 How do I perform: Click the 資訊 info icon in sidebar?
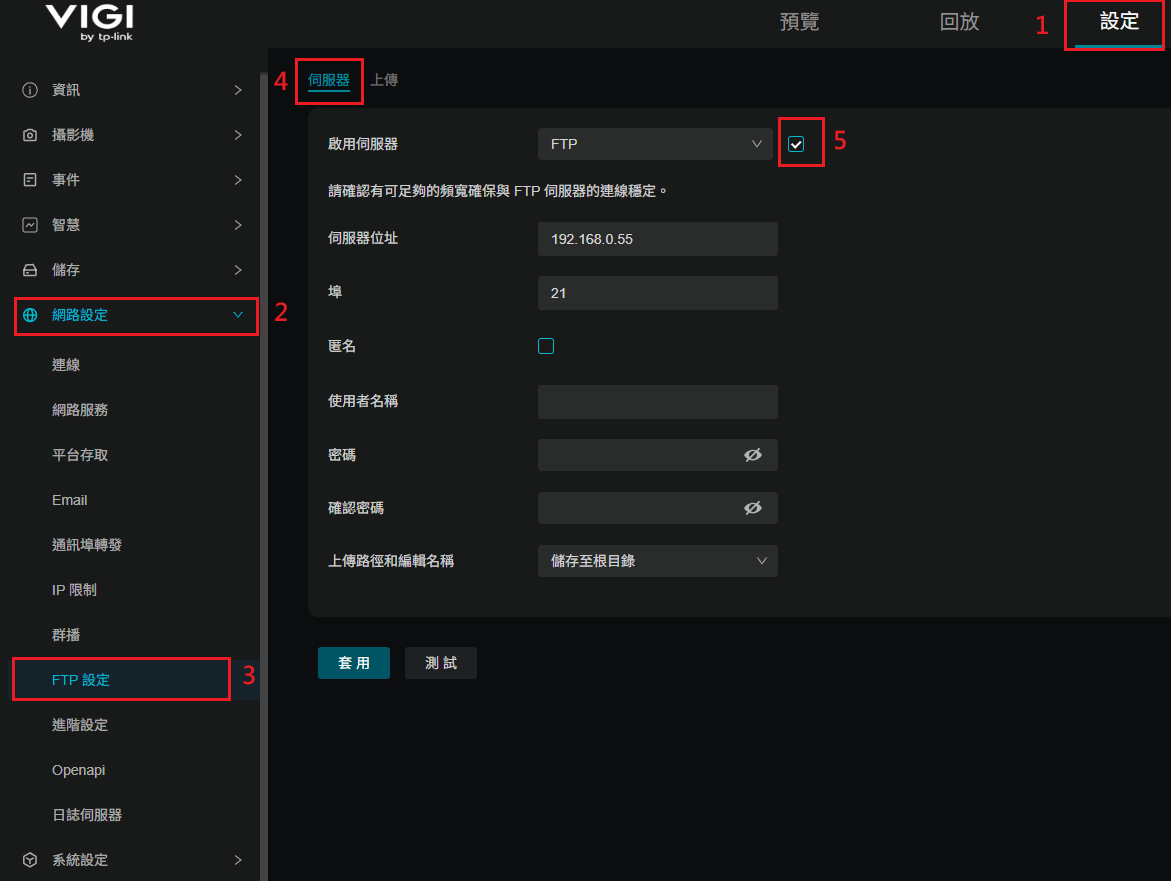tap(30, 90)
